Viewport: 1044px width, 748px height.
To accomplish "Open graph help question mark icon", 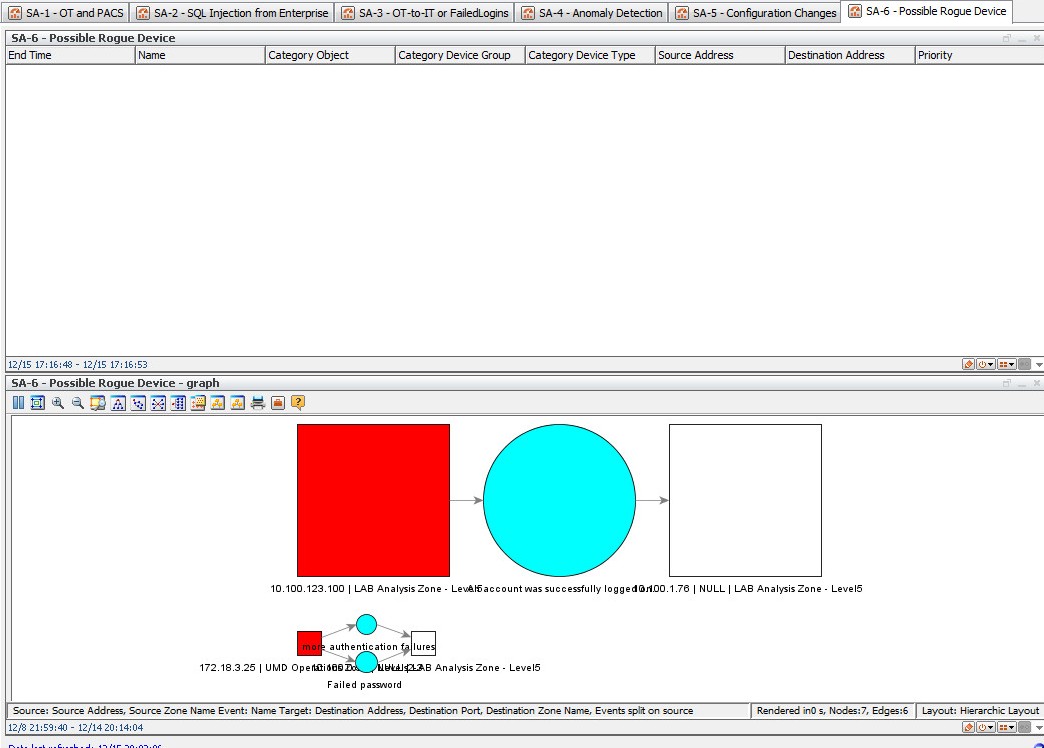I will pyautogui.click(x=298, y=403).
